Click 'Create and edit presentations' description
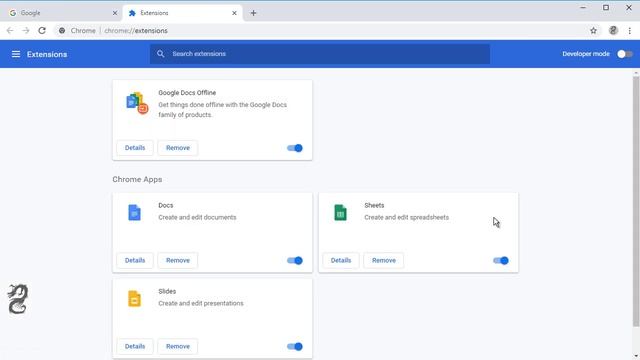Screen dimensions: 640x360 [x=201, y=304]
